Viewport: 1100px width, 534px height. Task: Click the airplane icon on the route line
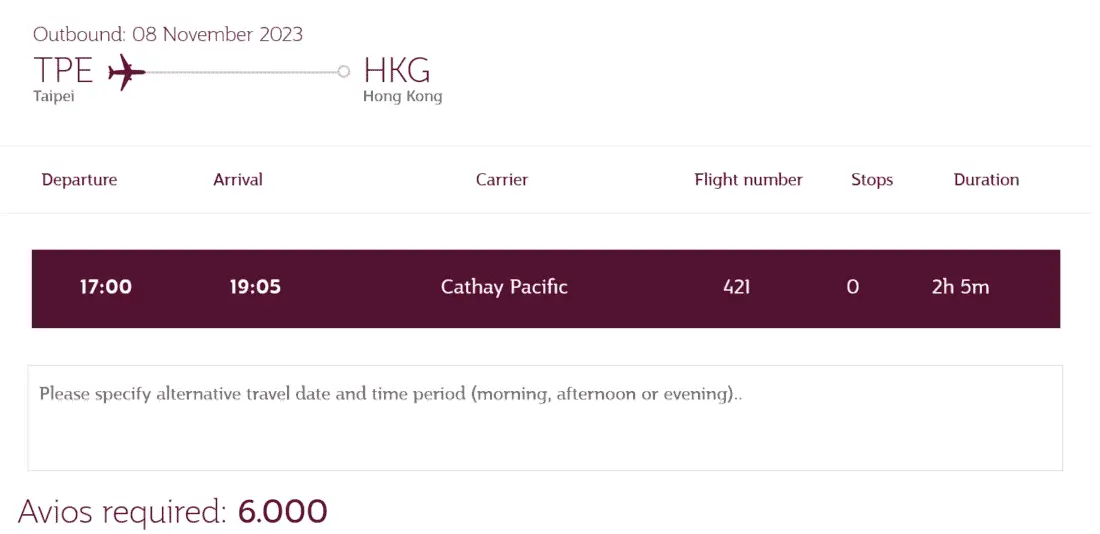(126, 72)
